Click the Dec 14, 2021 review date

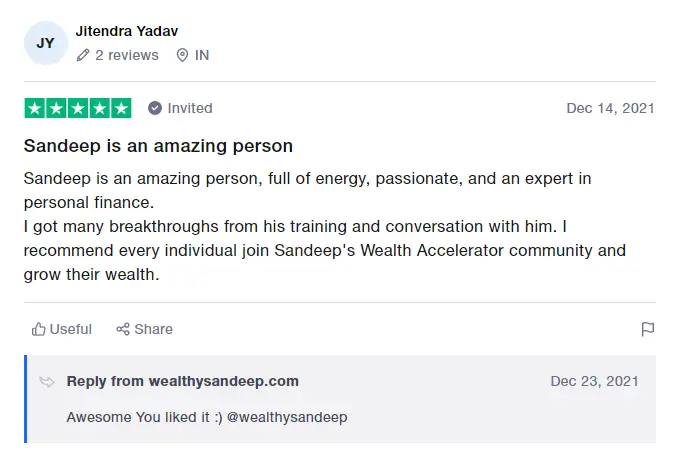[610, 108]
